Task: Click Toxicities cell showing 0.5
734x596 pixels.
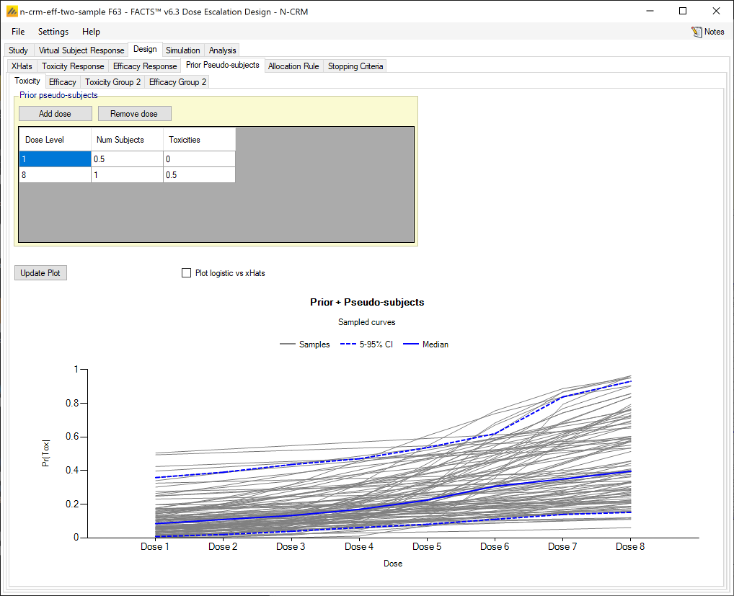Action: [x=199, y=175]
